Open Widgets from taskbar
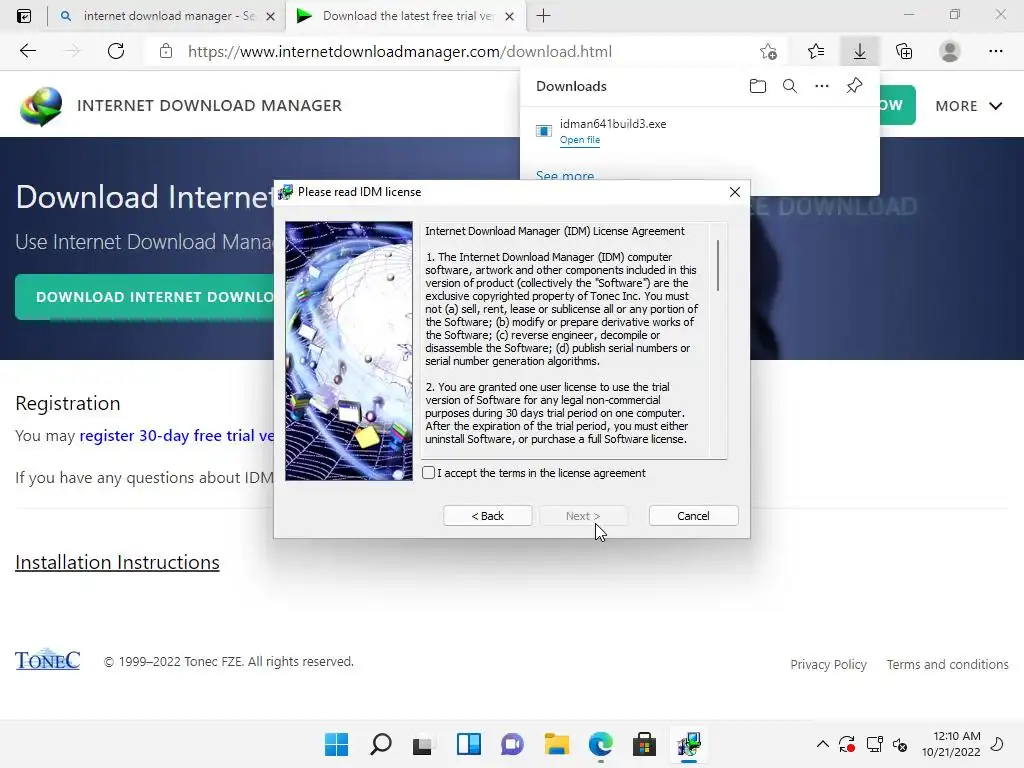Viewport: 1024px width, 768px height. click(x=468, y=744)
